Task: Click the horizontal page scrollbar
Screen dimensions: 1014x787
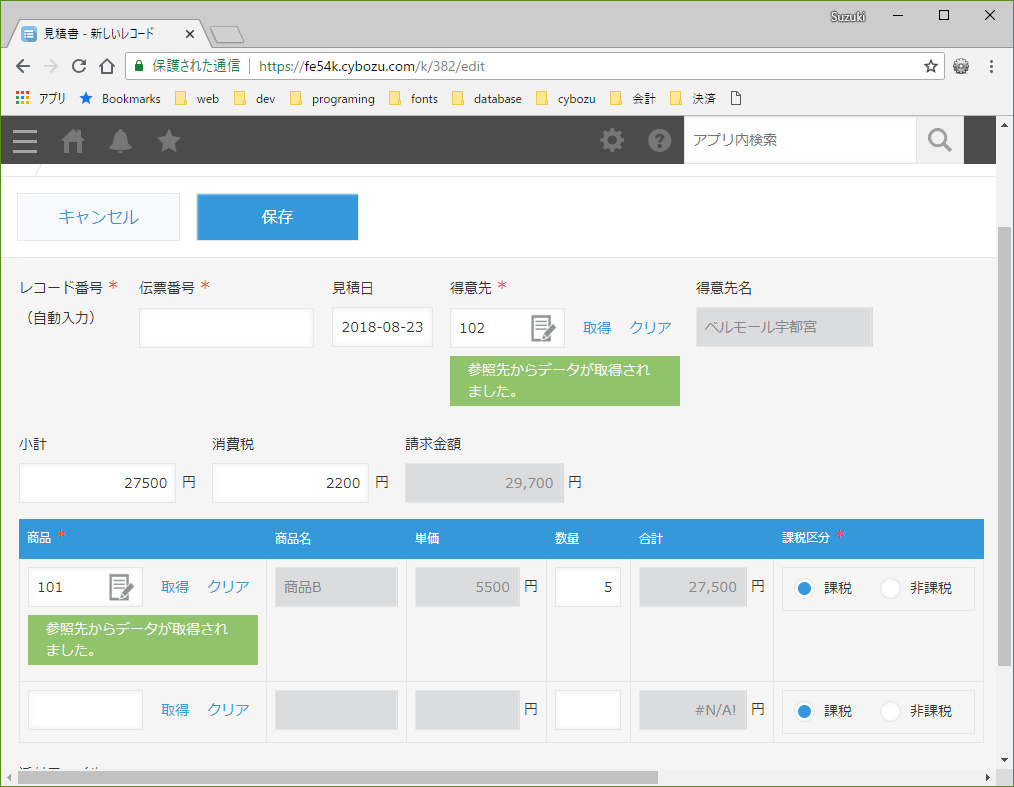Action: coord(338,777)
